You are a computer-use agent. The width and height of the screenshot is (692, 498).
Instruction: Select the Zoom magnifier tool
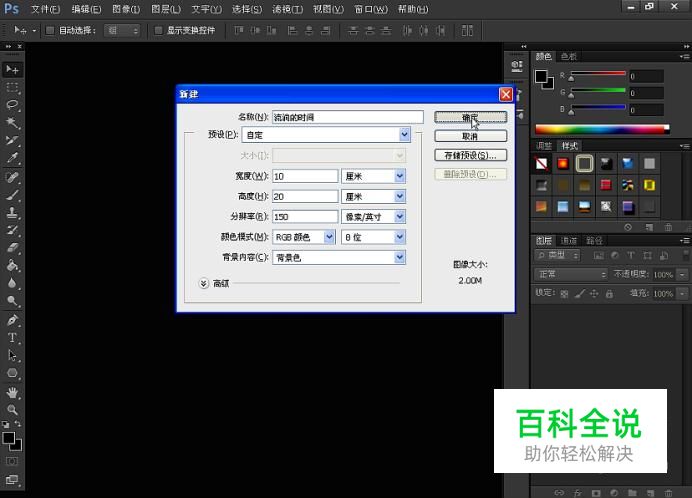[x=13, y=409]
